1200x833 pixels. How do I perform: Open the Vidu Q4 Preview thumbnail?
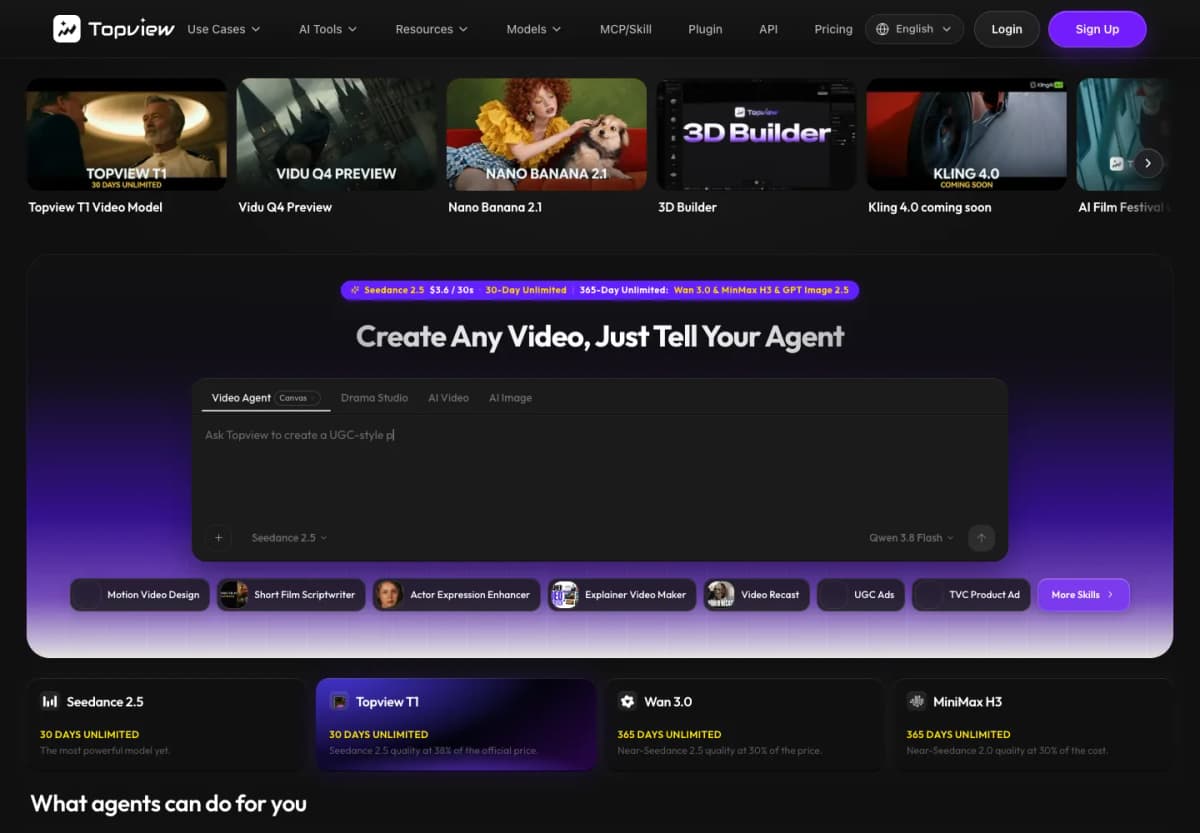[x=336, y=134]
